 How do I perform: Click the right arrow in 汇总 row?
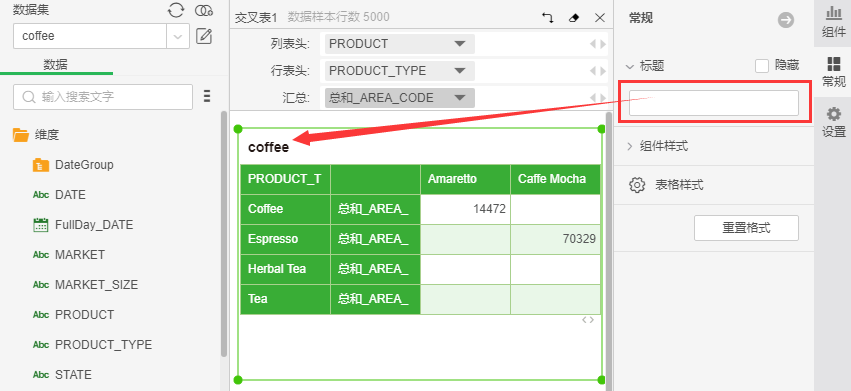click(x=603, y=98)
